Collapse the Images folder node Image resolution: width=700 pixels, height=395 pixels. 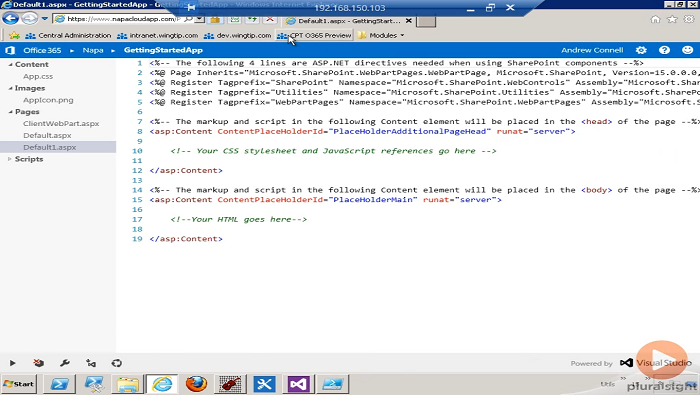(10, 88)
